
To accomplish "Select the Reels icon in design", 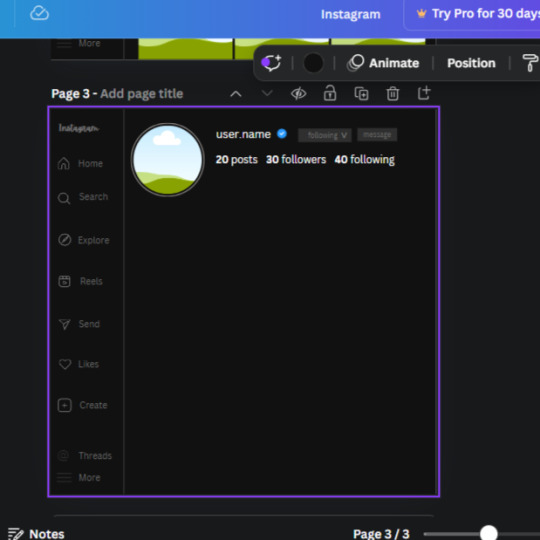I will point(64,281).
